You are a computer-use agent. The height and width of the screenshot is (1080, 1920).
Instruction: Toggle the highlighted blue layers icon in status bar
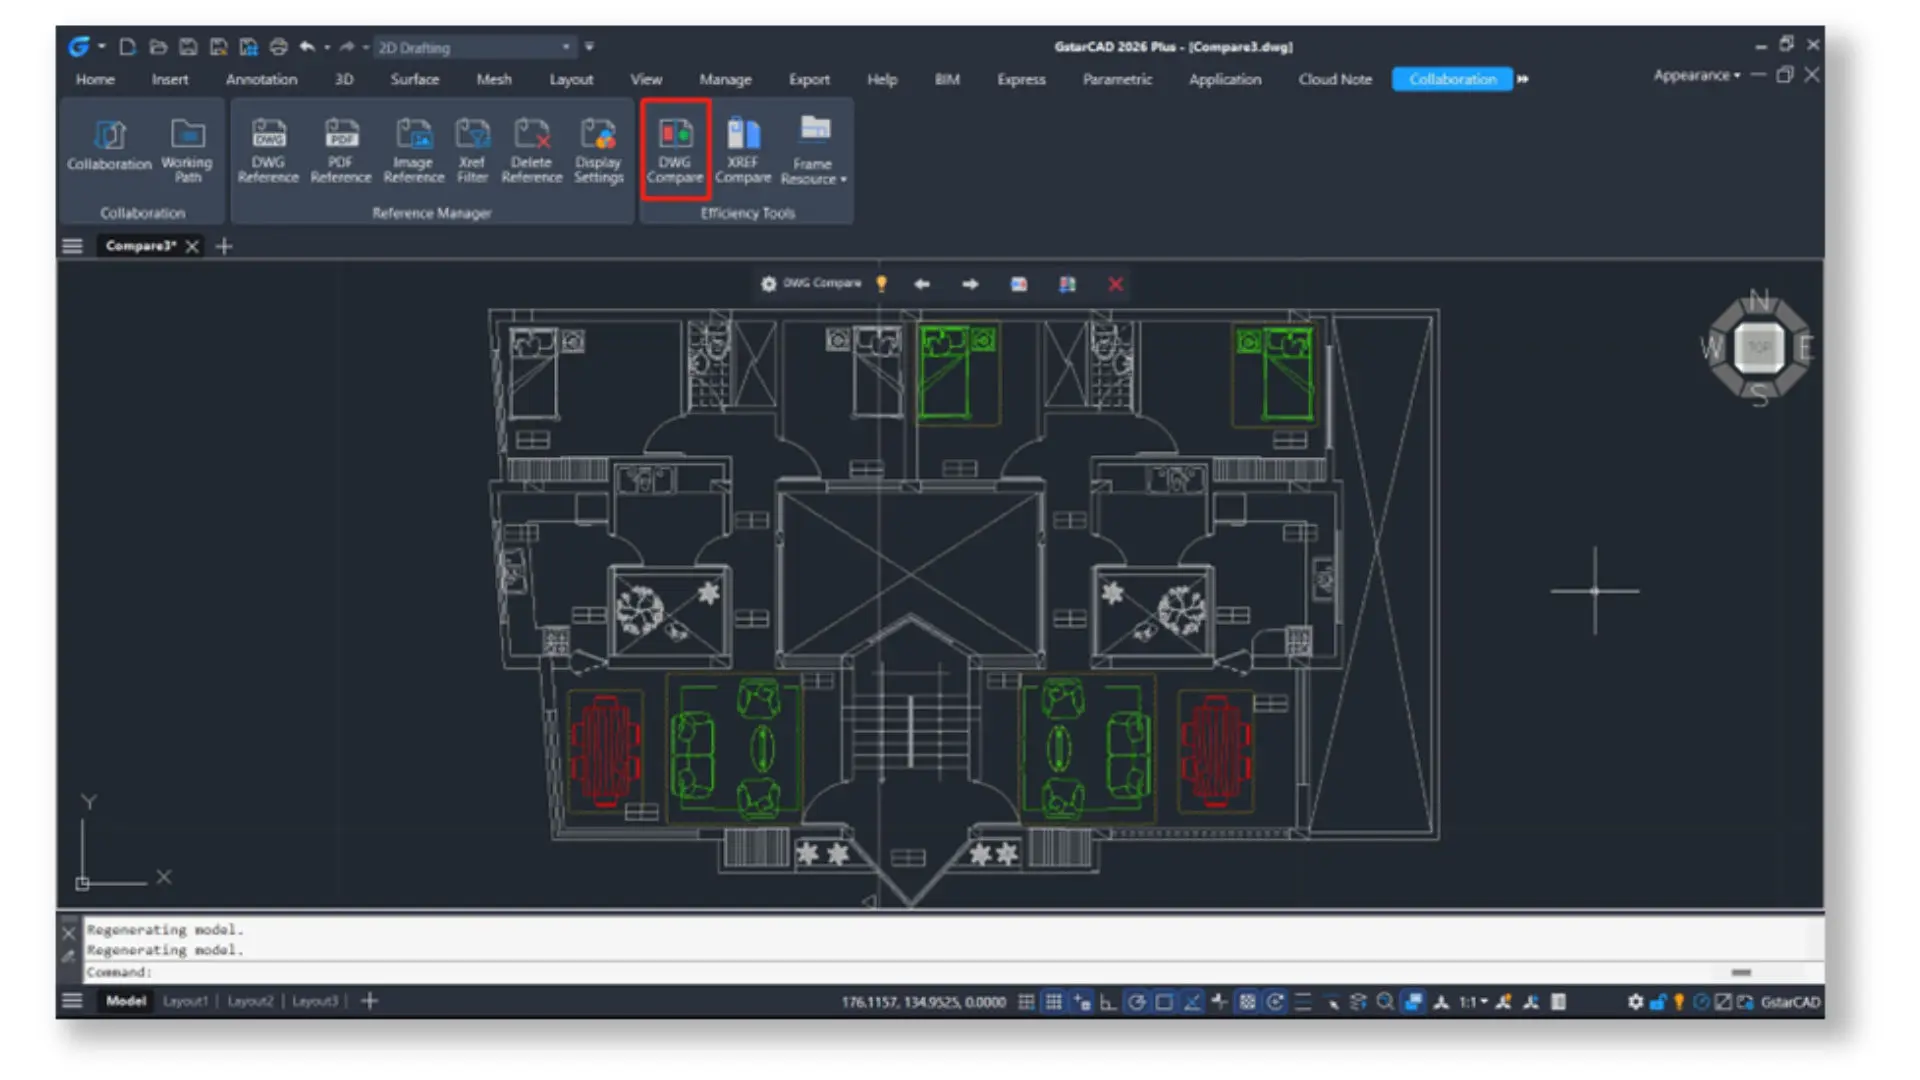[x=1413, y=1002]
